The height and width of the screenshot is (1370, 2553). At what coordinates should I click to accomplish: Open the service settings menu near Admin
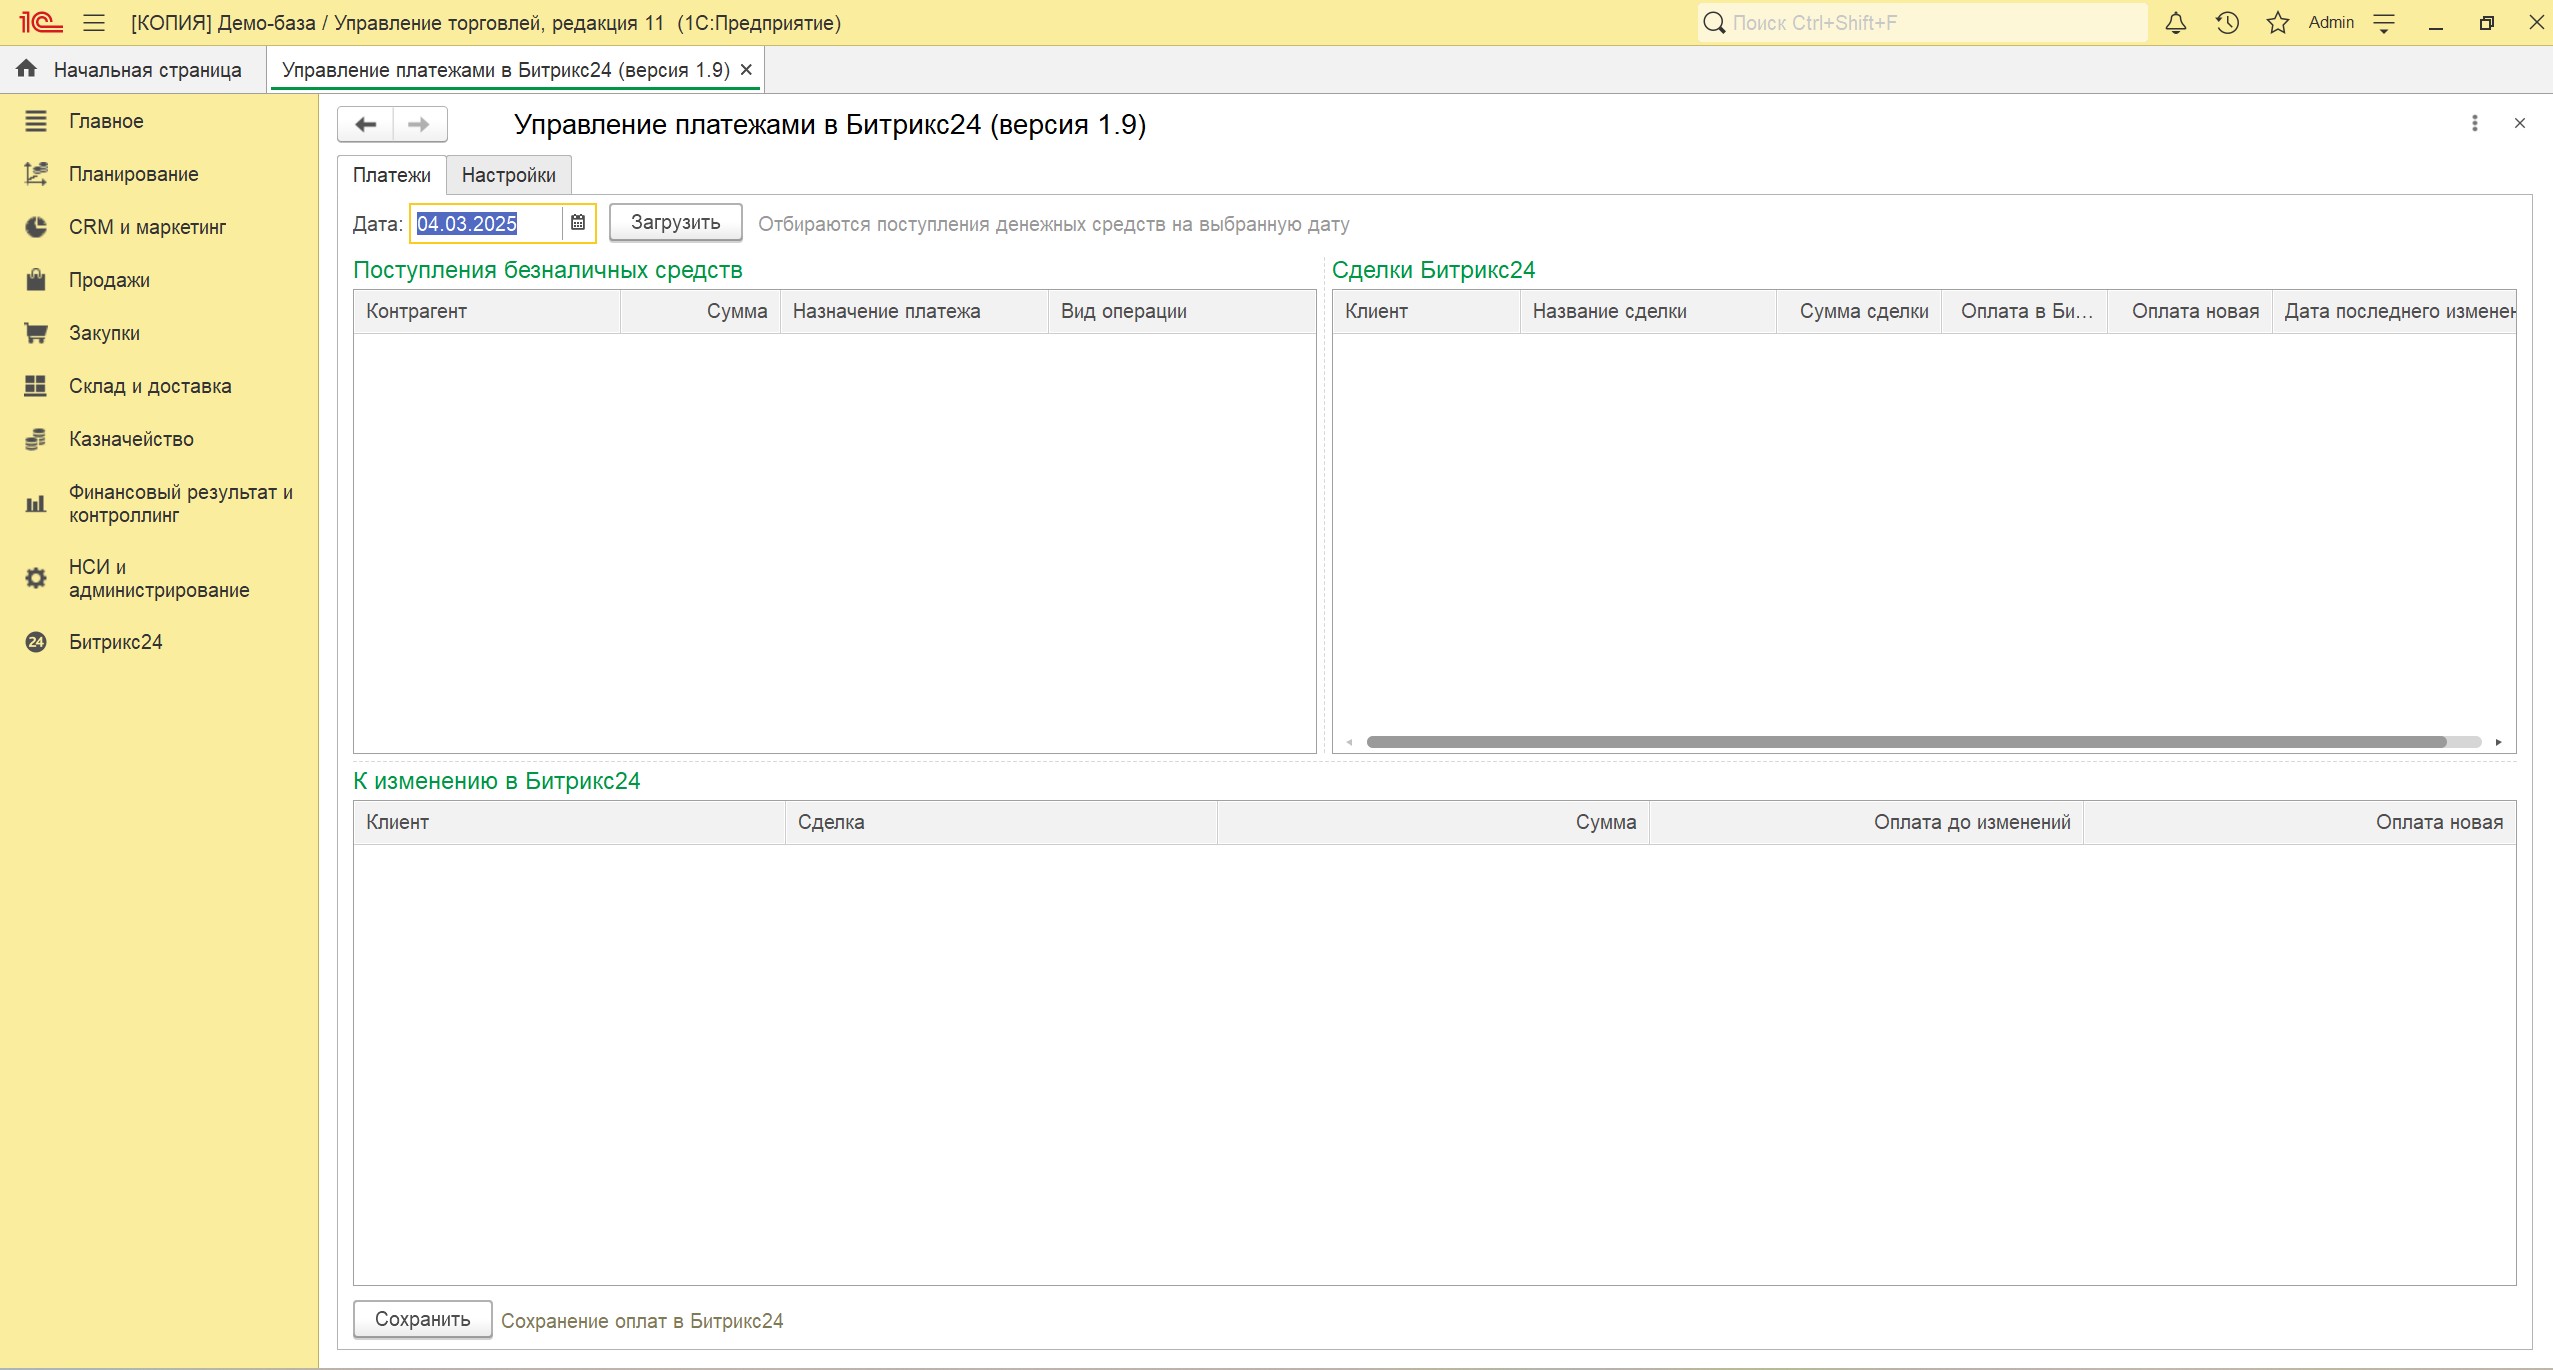(x=2384, y=23)
